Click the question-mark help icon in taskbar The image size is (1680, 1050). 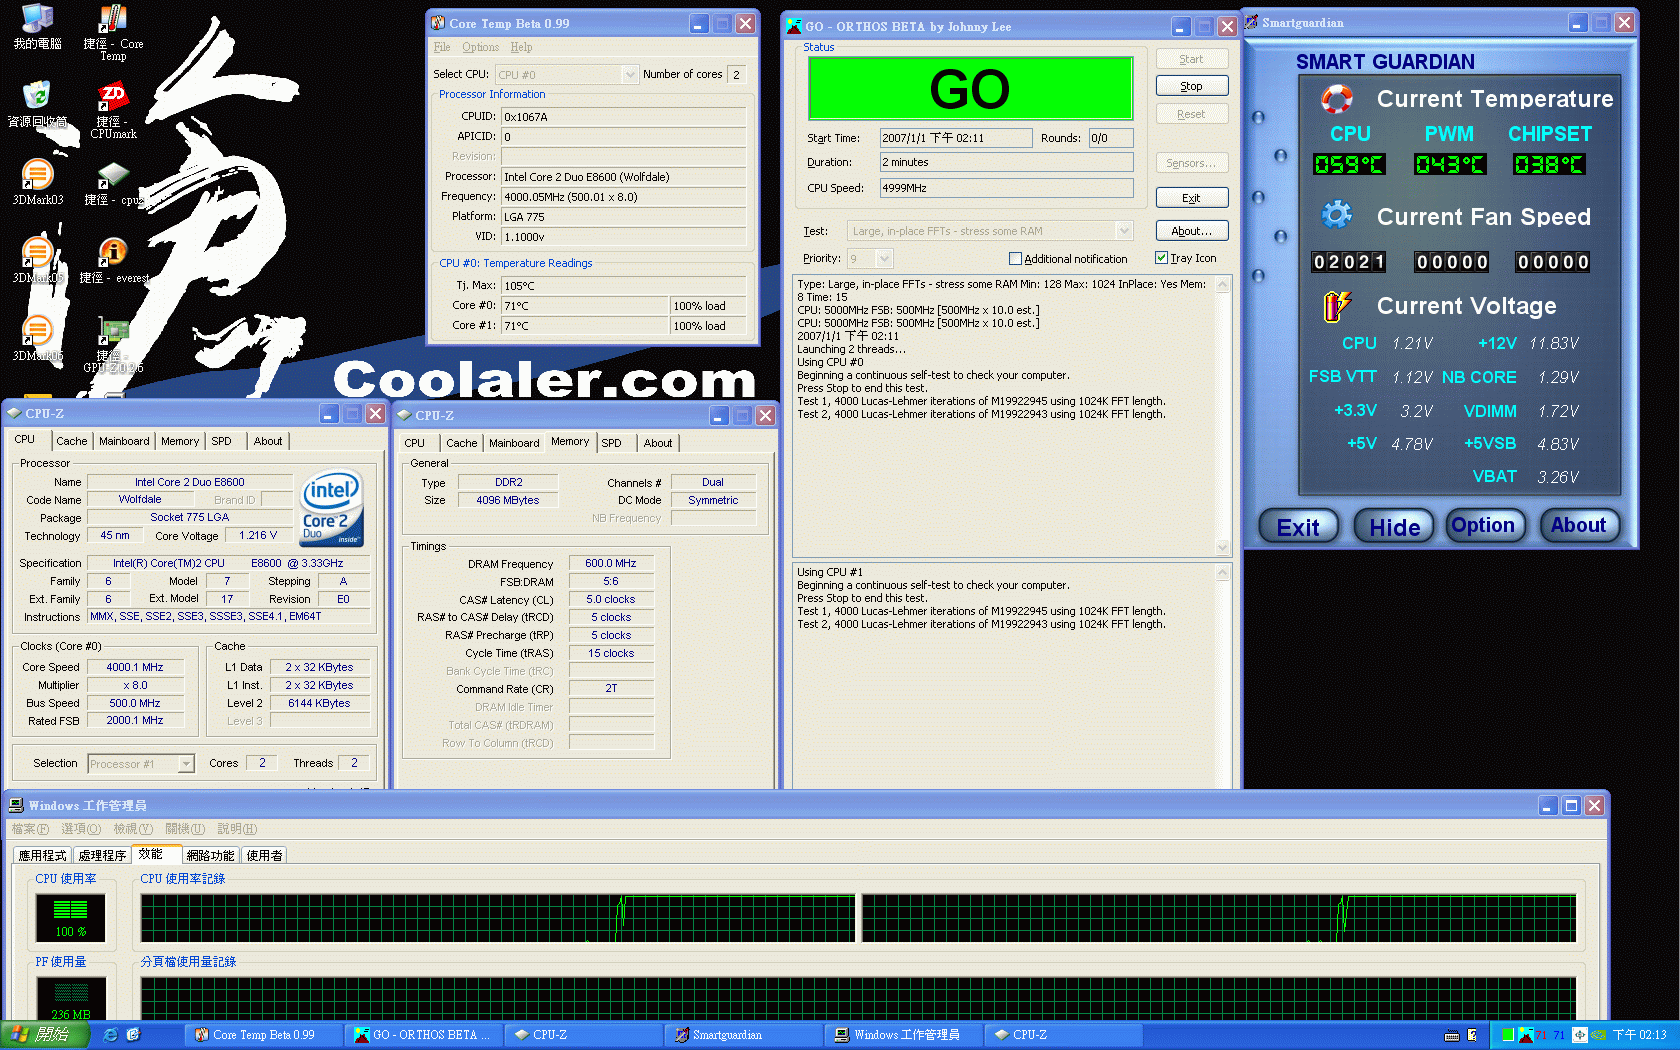1472,1035
